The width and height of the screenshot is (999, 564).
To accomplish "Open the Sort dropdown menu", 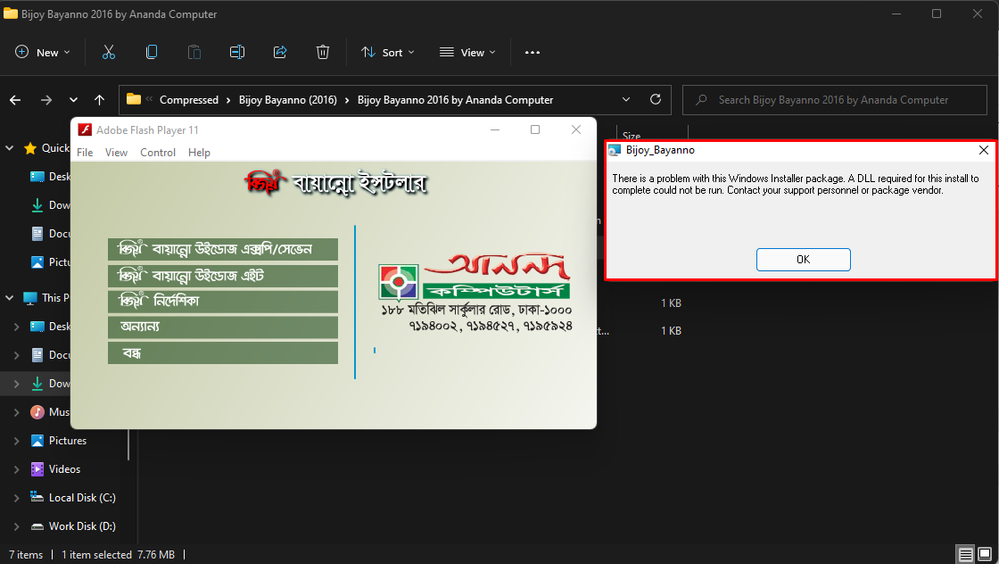I will click(387, 52).
